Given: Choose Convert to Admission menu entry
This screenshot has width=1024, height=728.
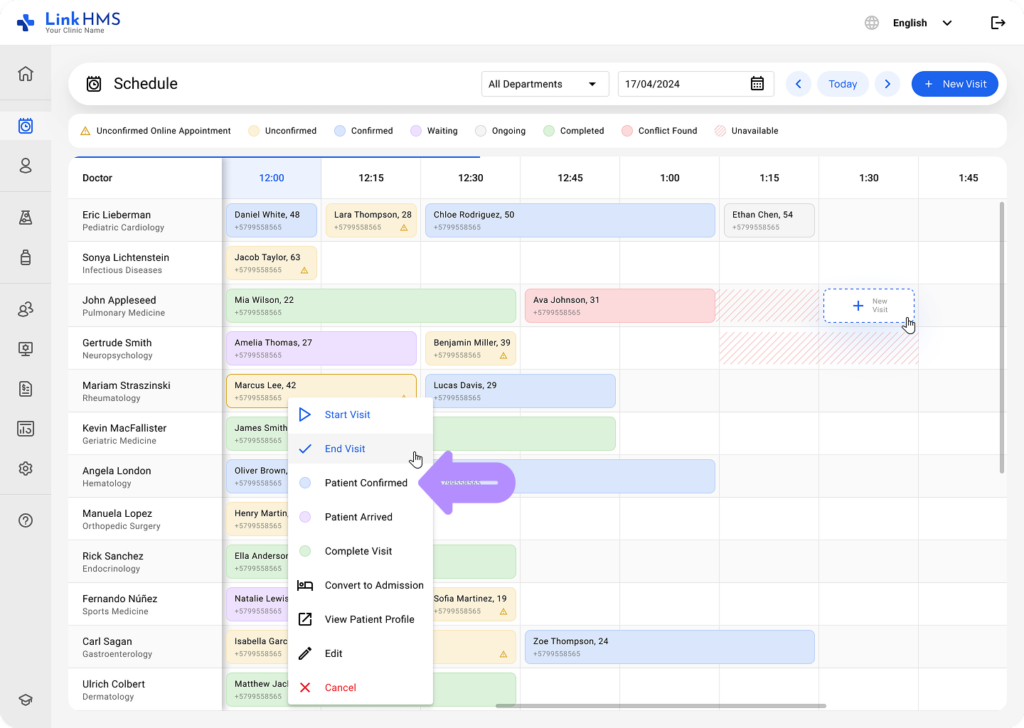Looking at the screenshot, I should pos(360,585).
